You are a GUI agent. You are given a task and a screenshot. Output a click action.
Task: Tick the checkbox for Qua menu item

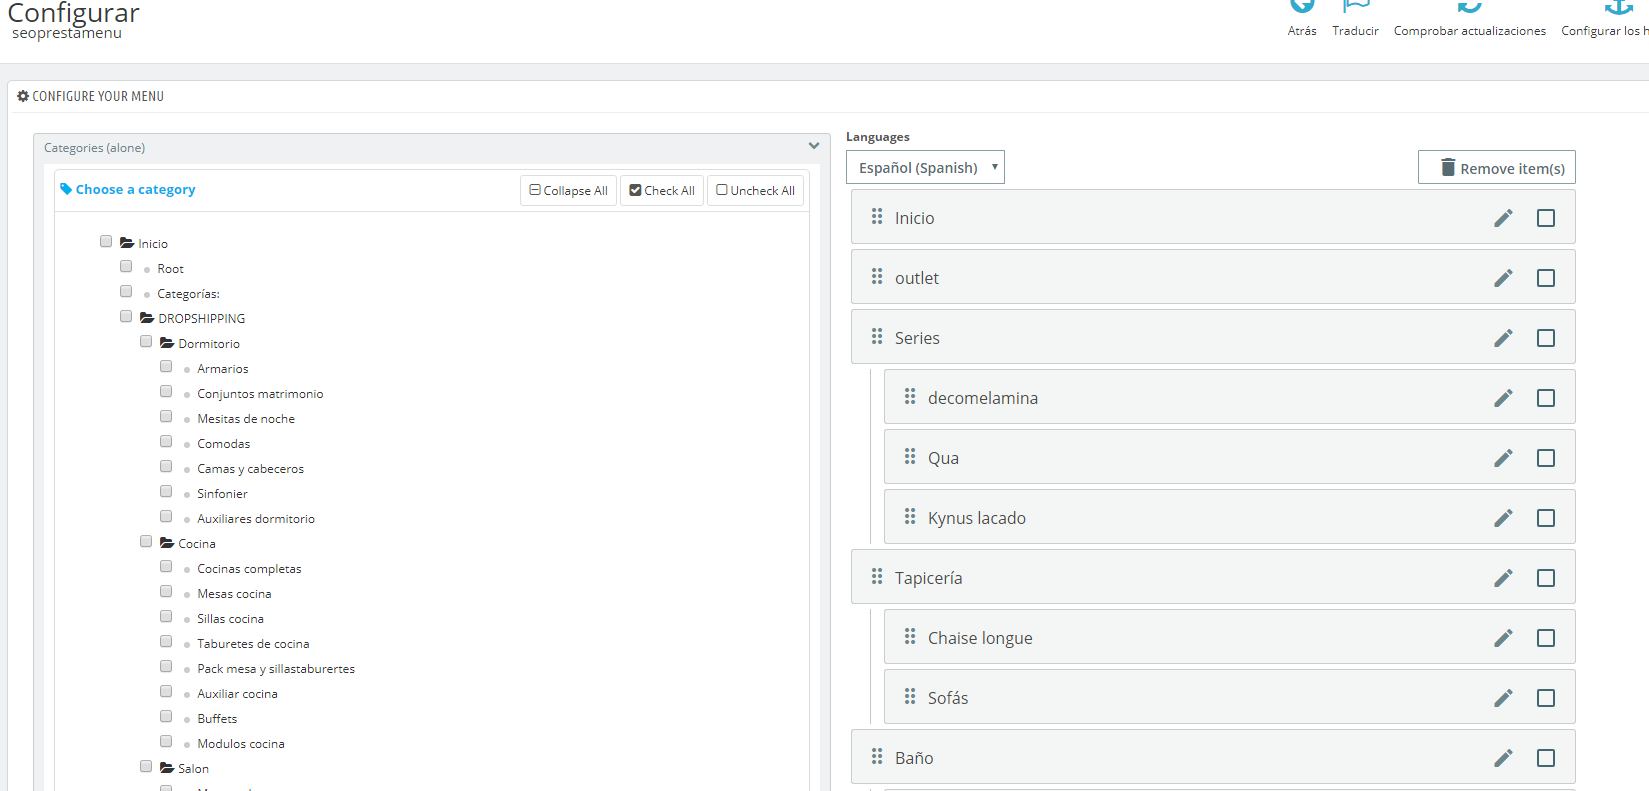point(1546,458)
